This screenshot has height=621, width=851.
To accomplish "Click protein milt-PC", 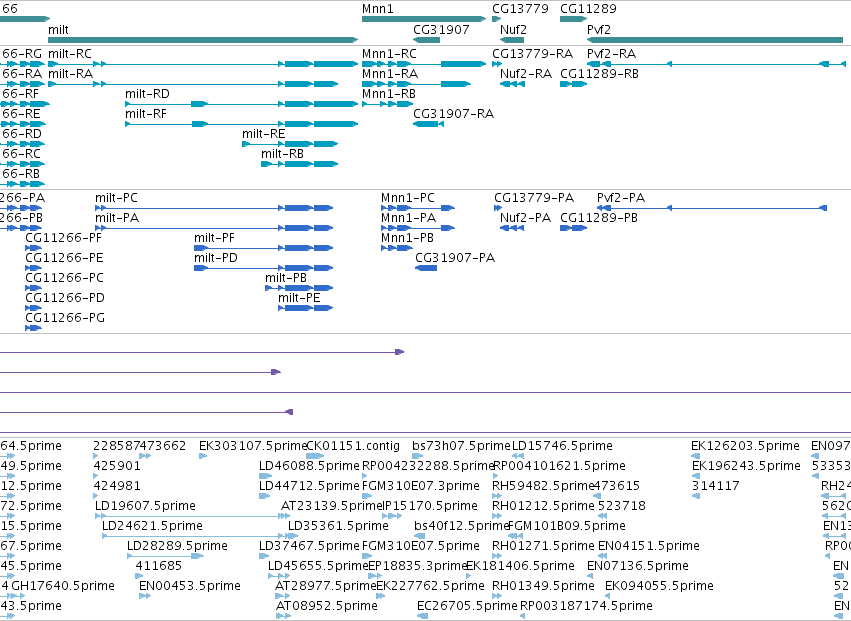I will 116,198.
